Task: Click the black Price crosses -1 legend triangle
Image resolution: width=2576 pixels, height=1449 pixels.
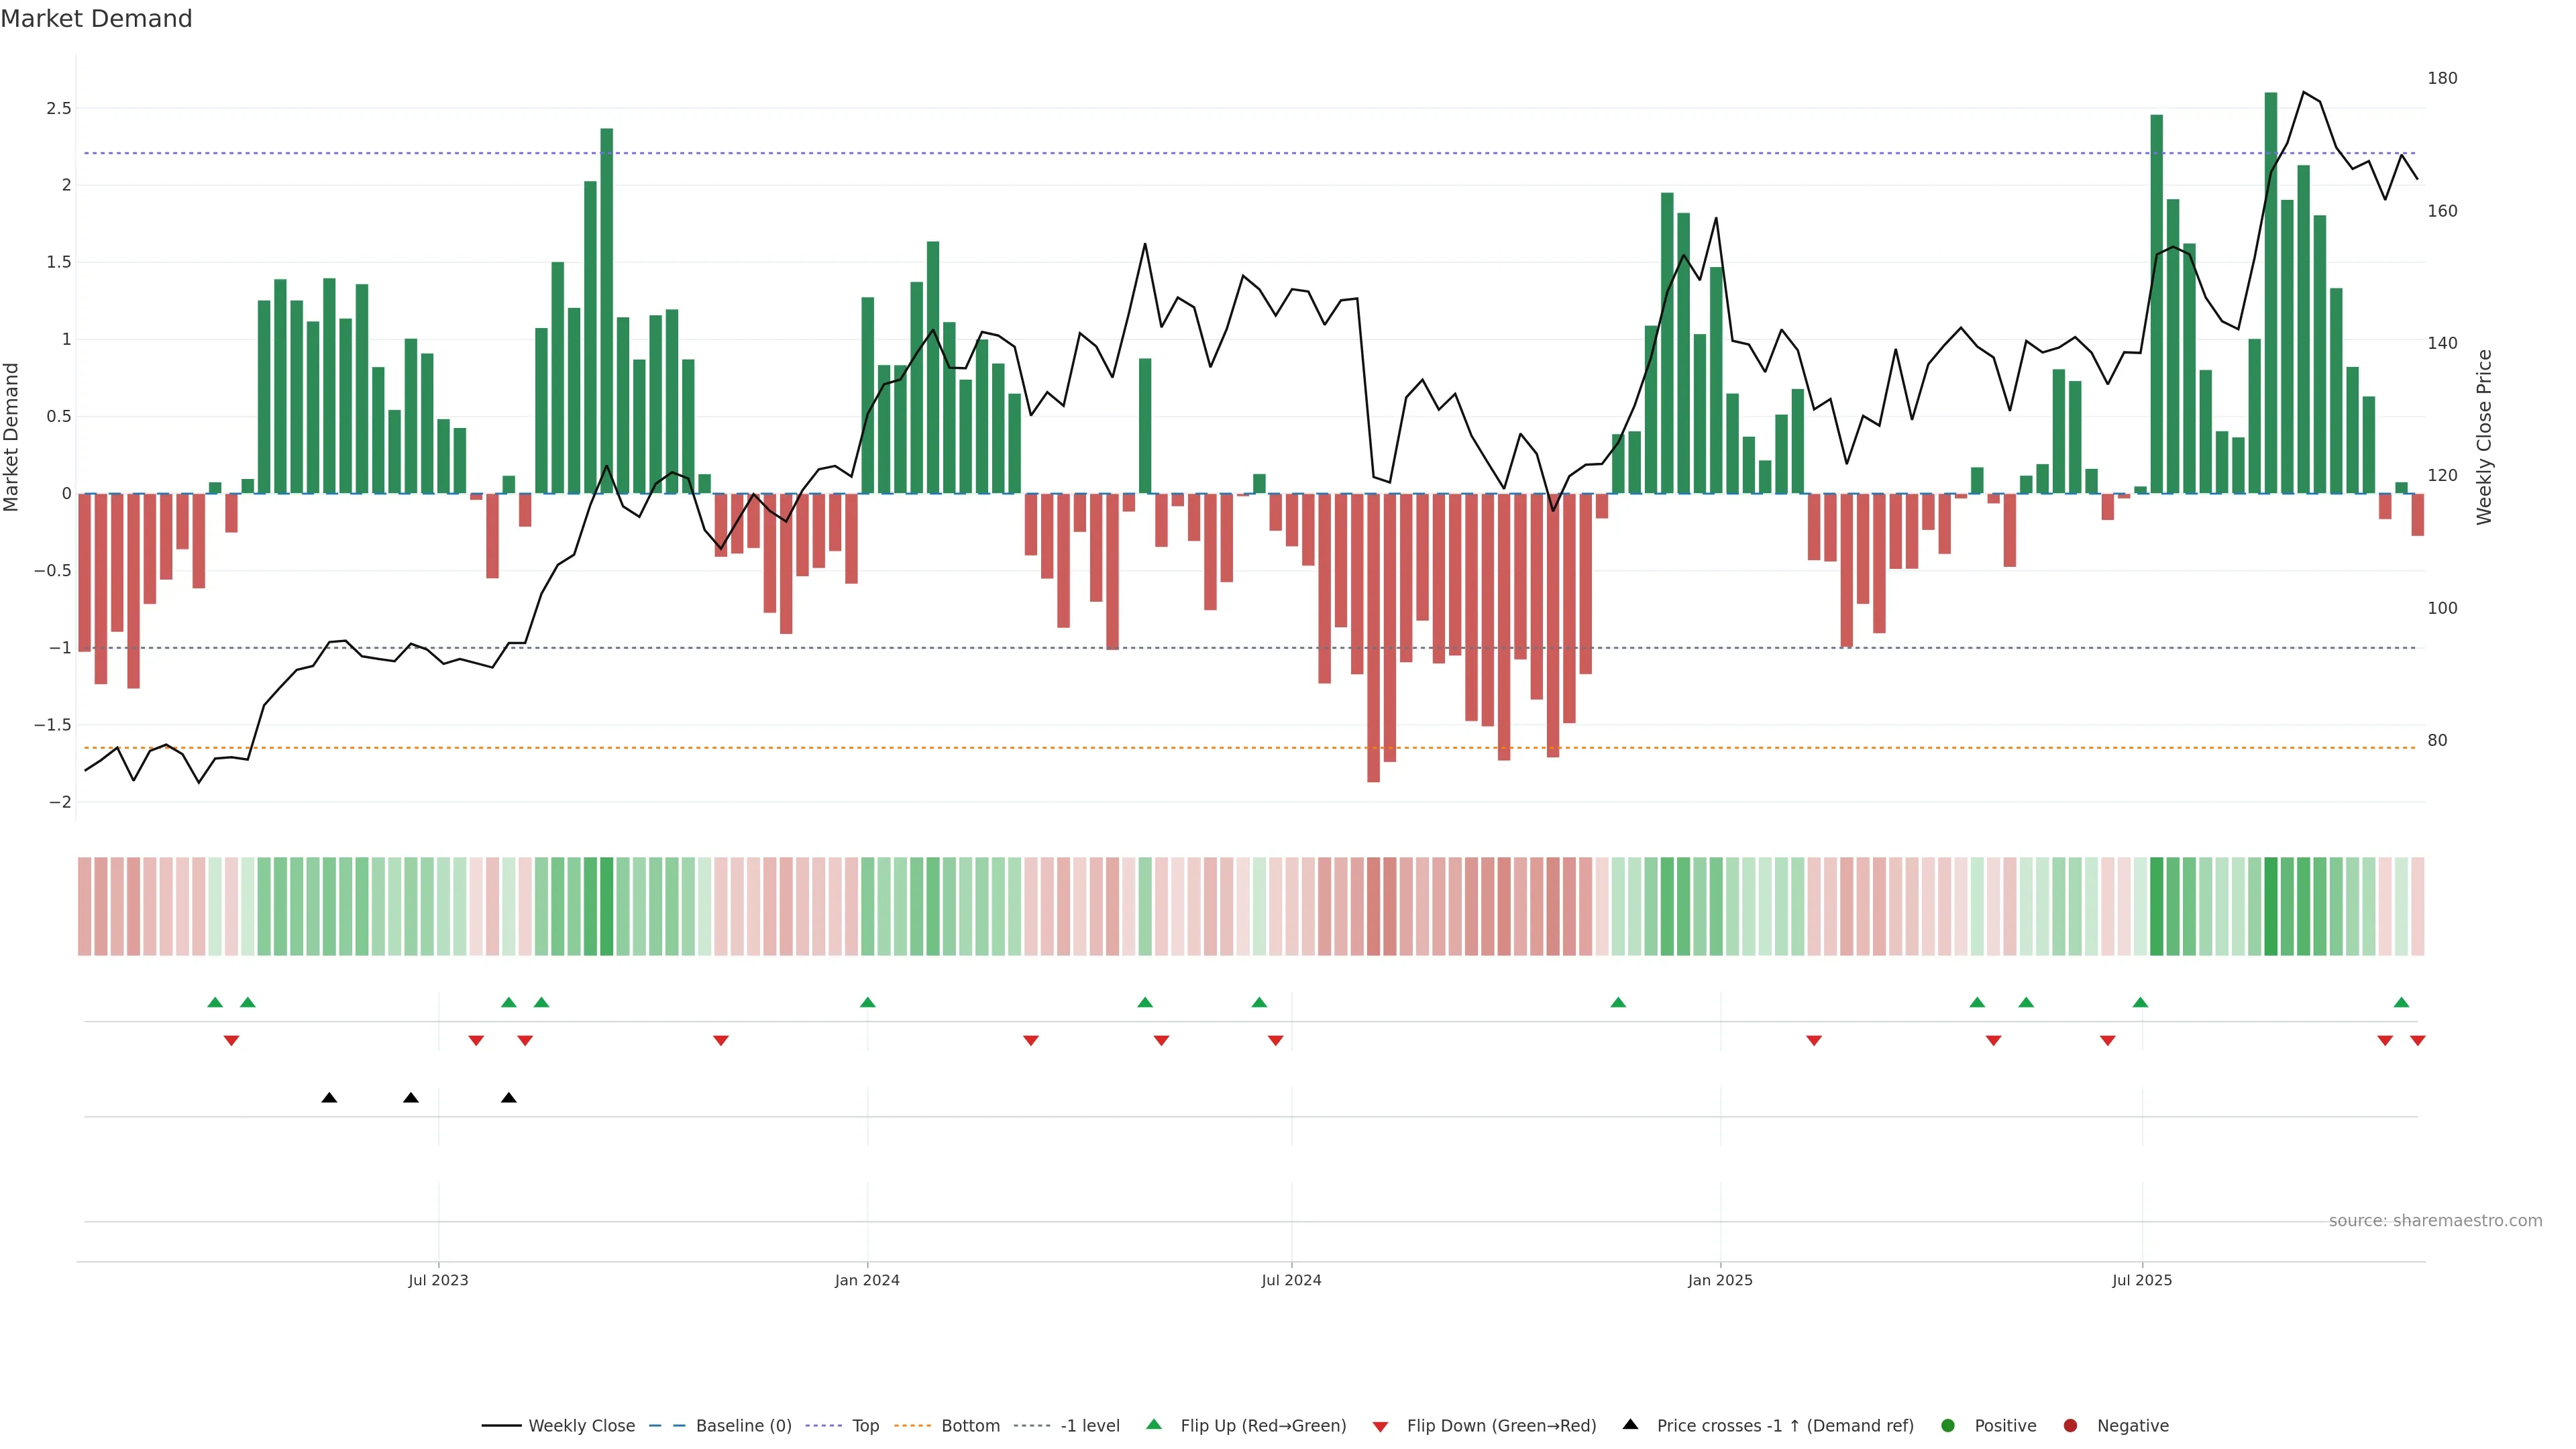Action: click(x=1630, y=1425)
